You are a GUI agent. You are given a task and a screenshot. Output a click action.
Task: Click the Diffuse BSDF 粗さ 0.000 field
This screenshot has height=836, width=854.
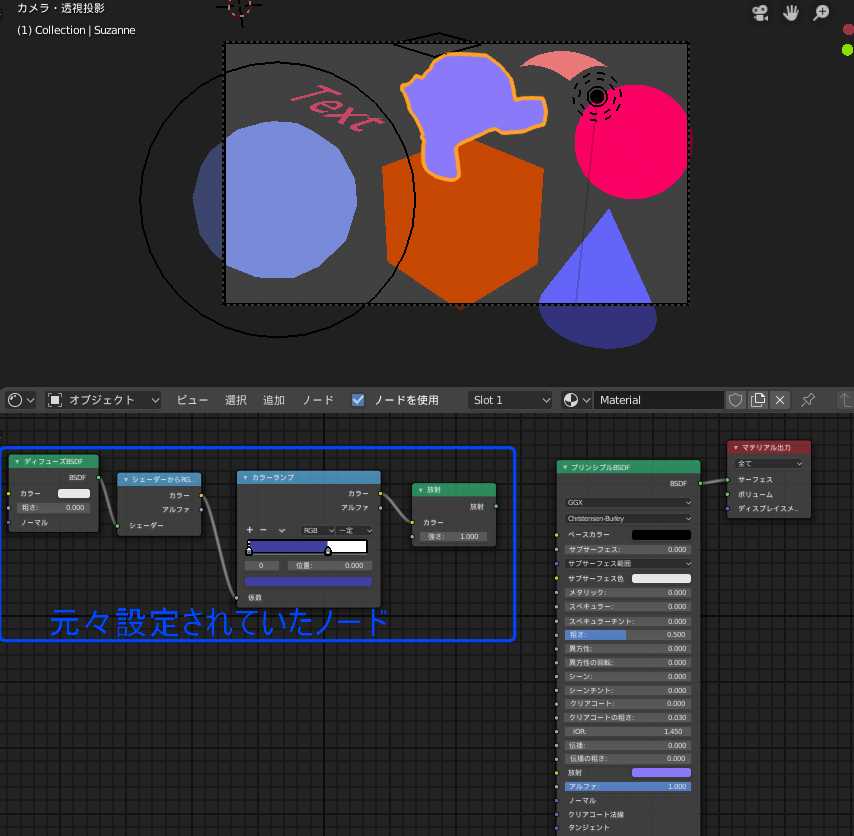(53, 508)
